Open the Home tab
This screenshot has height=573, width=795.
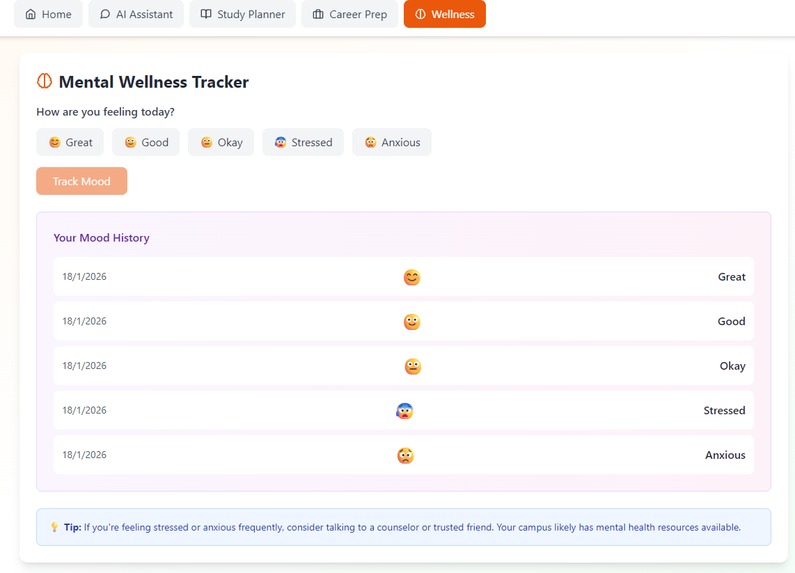pyautogui.click(x=48, y=14)
